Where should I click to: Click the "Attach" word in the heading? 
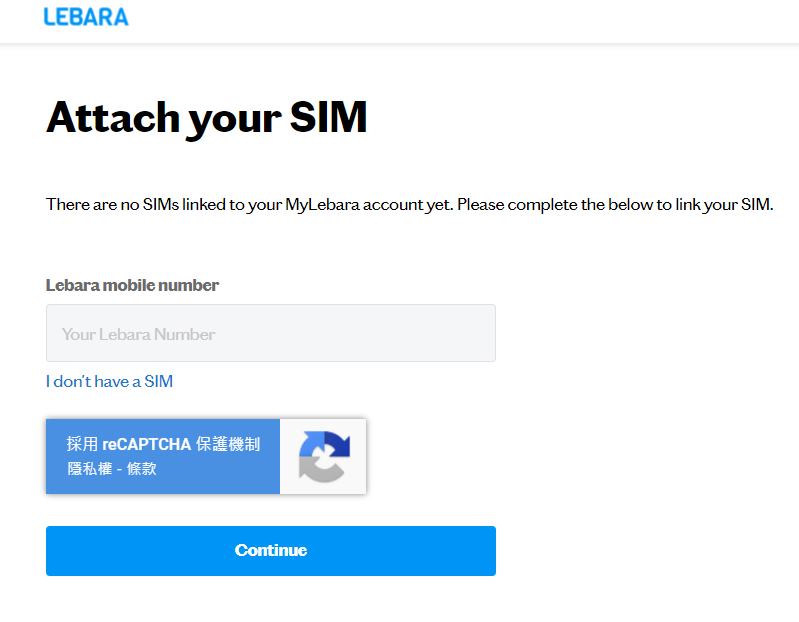113,117
